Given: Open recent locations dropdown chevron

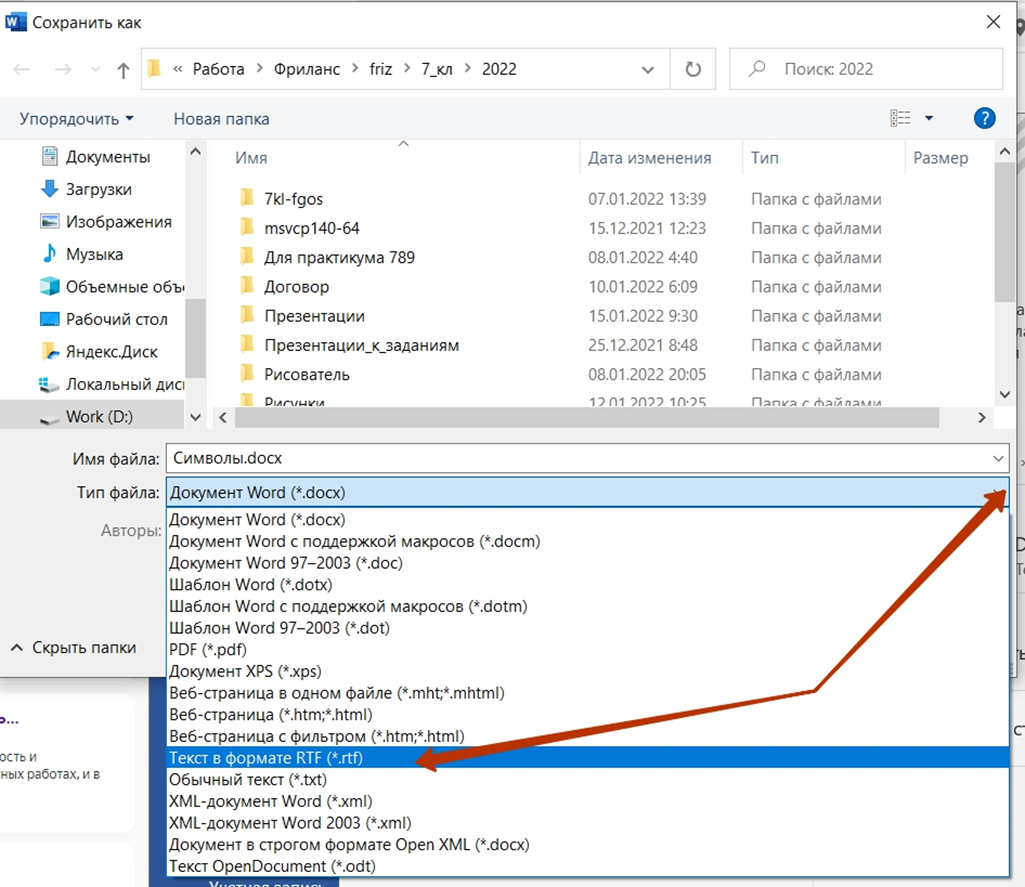Looking at the screenshot, I should 95,69.
